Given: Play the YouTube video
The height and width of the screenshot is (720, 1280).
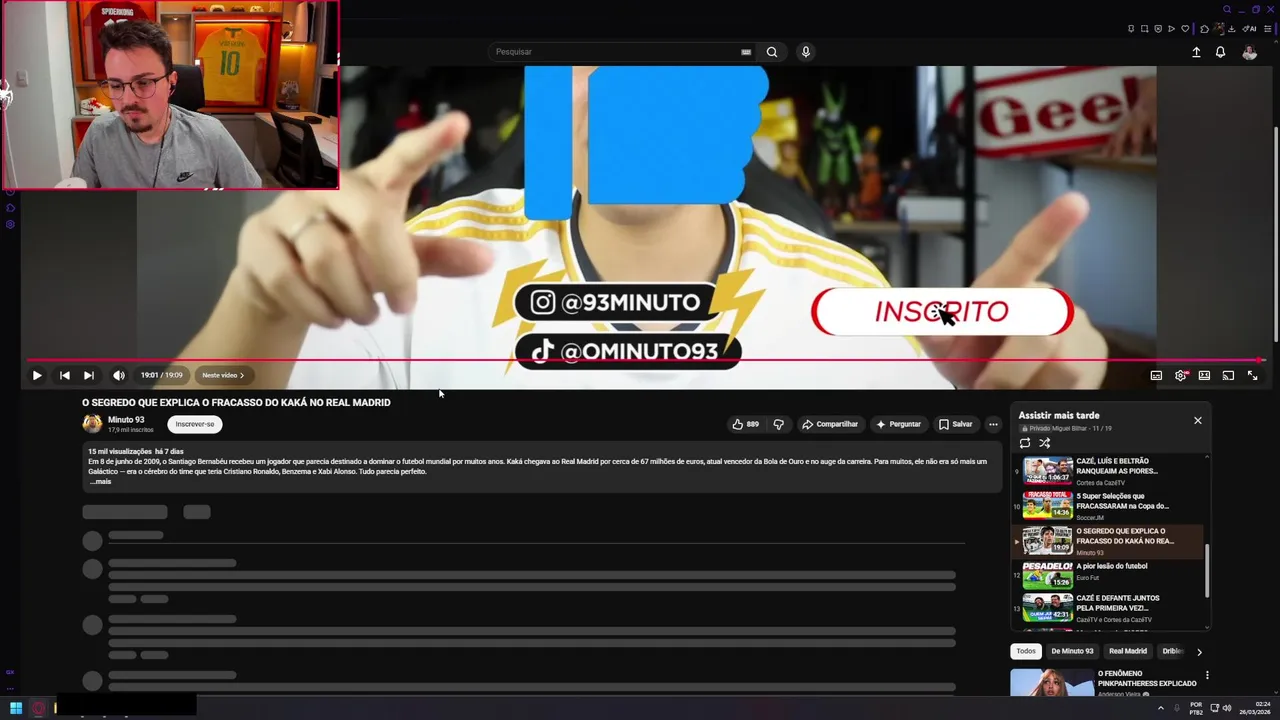Looking at the screenshot, I should coord(37,375).
